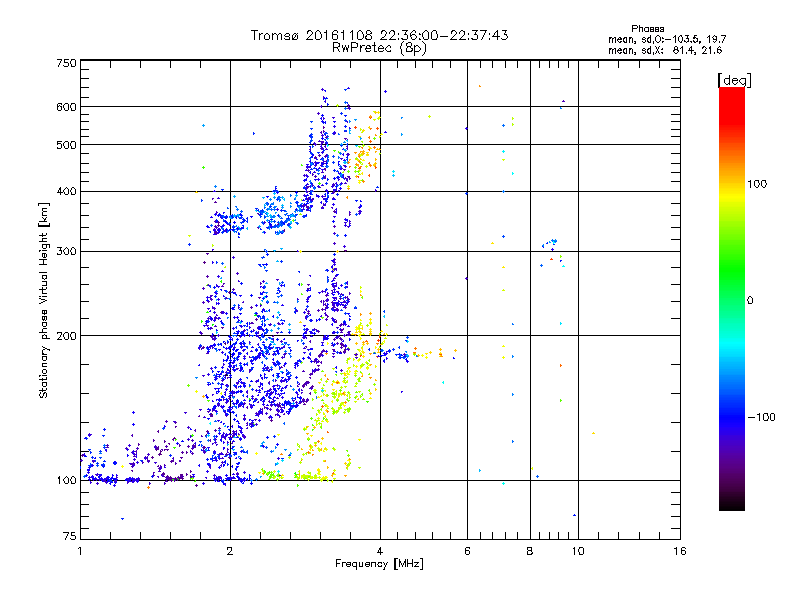Click the 'Frequency [MHz]' axis label

379,564
